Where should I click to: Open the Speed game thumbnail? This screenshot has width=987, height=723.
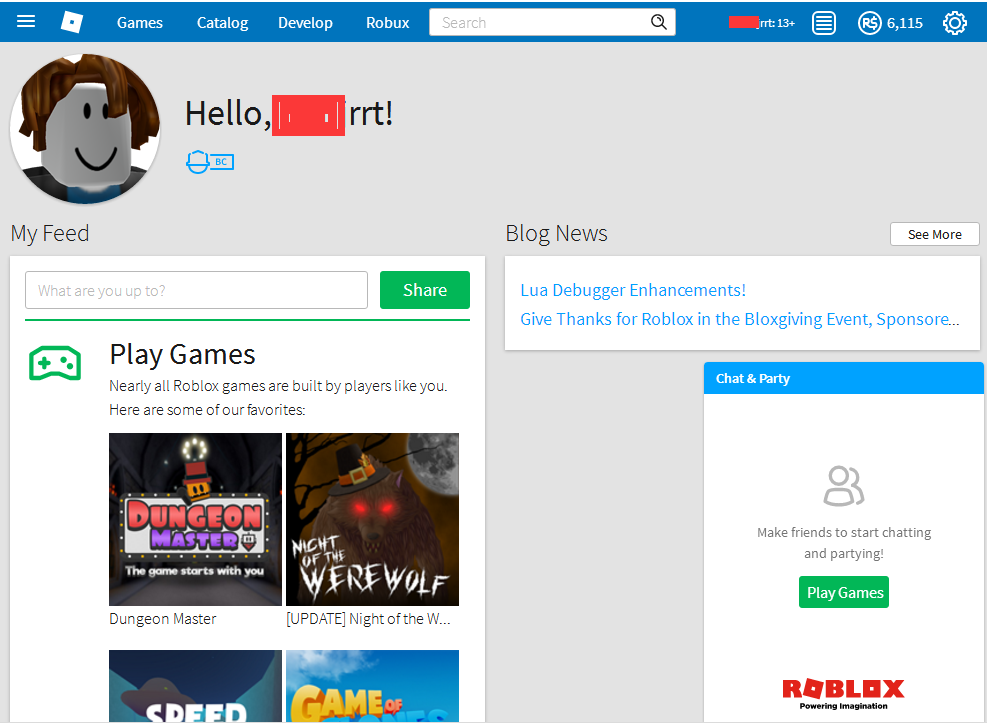(x=195, y=686)
